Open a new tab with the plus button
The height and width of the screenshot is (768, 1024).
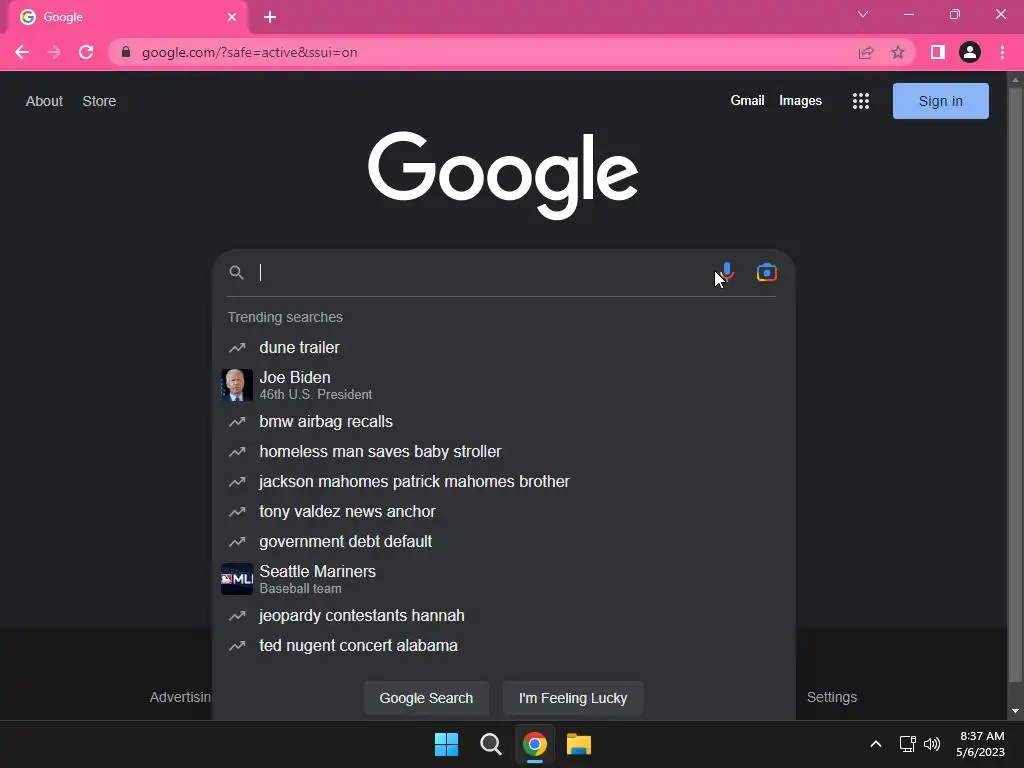[x=270, y=17]
